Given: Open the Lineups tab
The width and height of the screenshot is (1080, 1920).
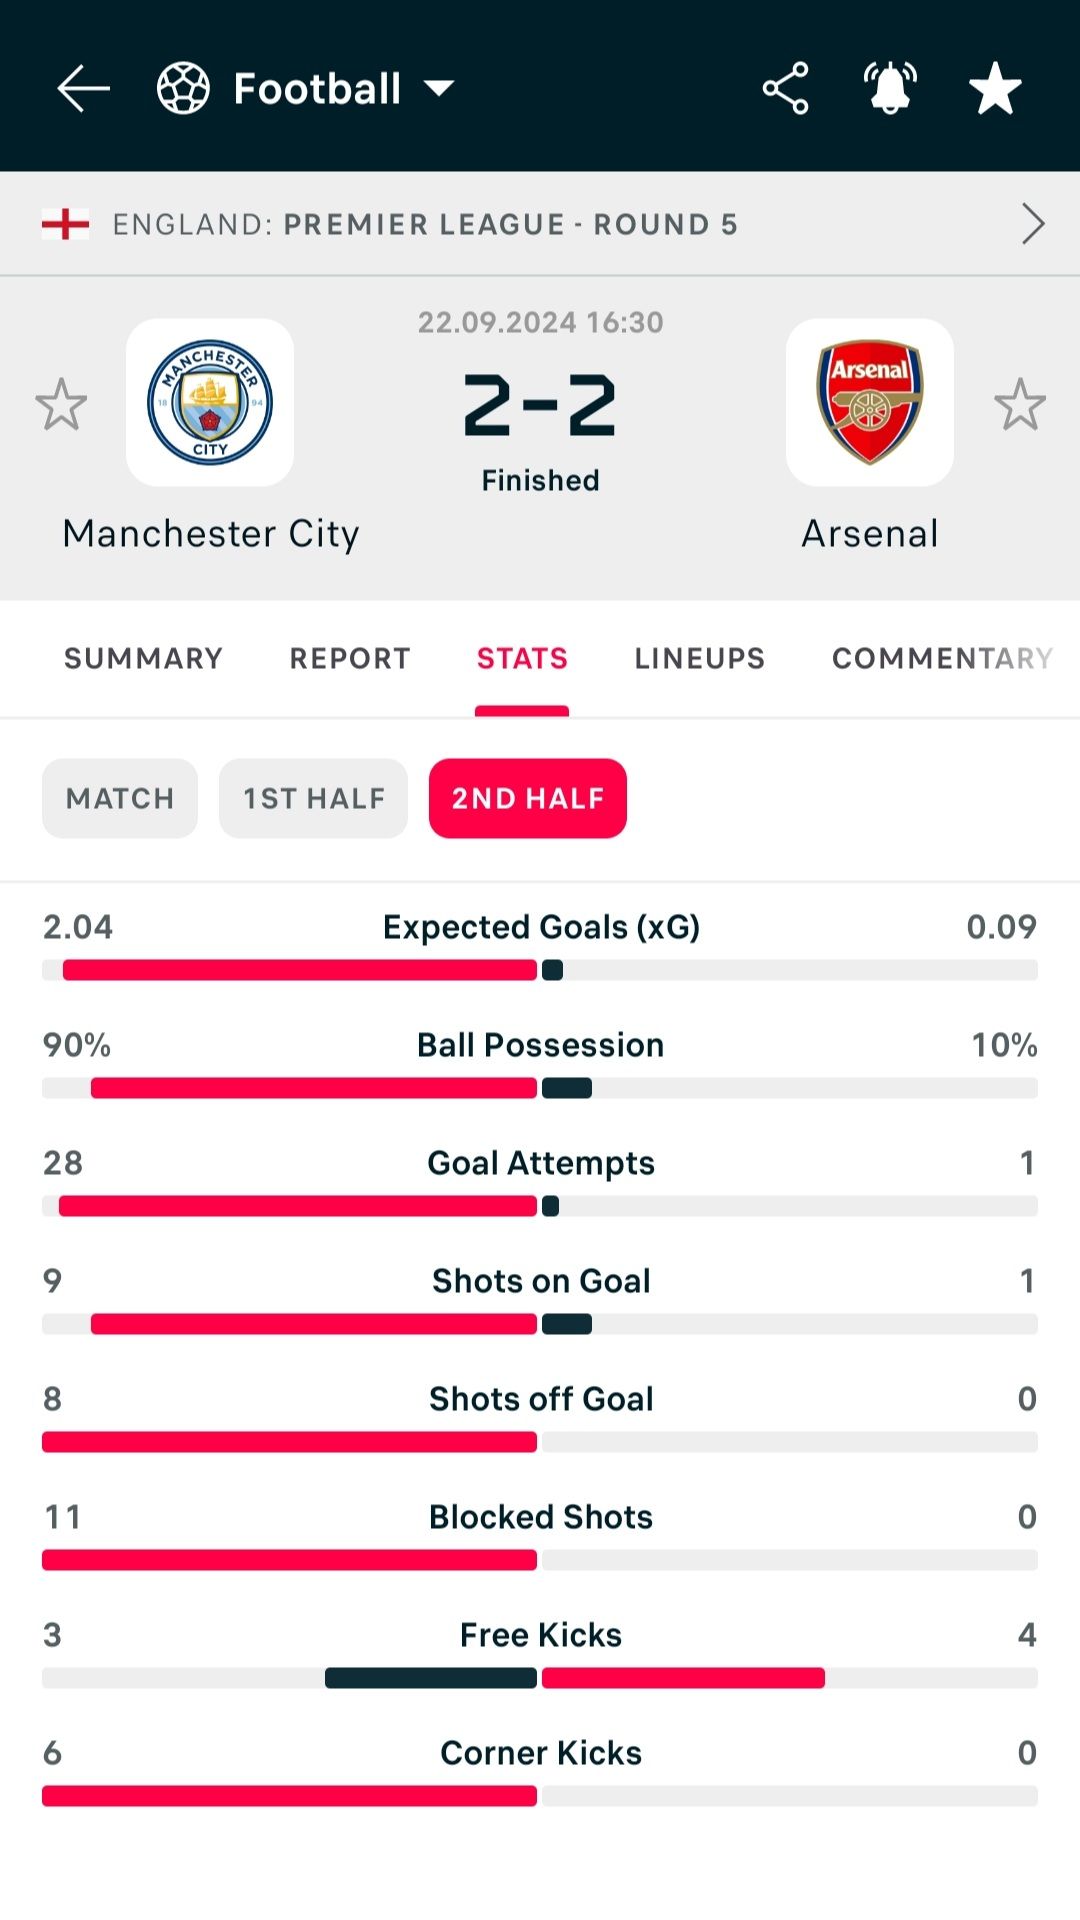Looking at the screenshot, I should click(699, 658).
